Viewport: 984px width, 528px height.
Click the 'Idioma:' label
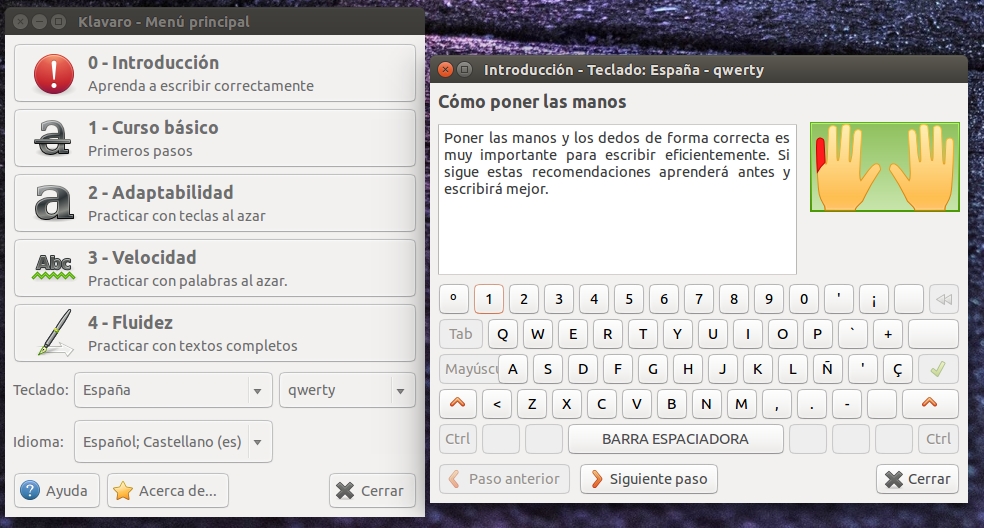tap(38, 441)
